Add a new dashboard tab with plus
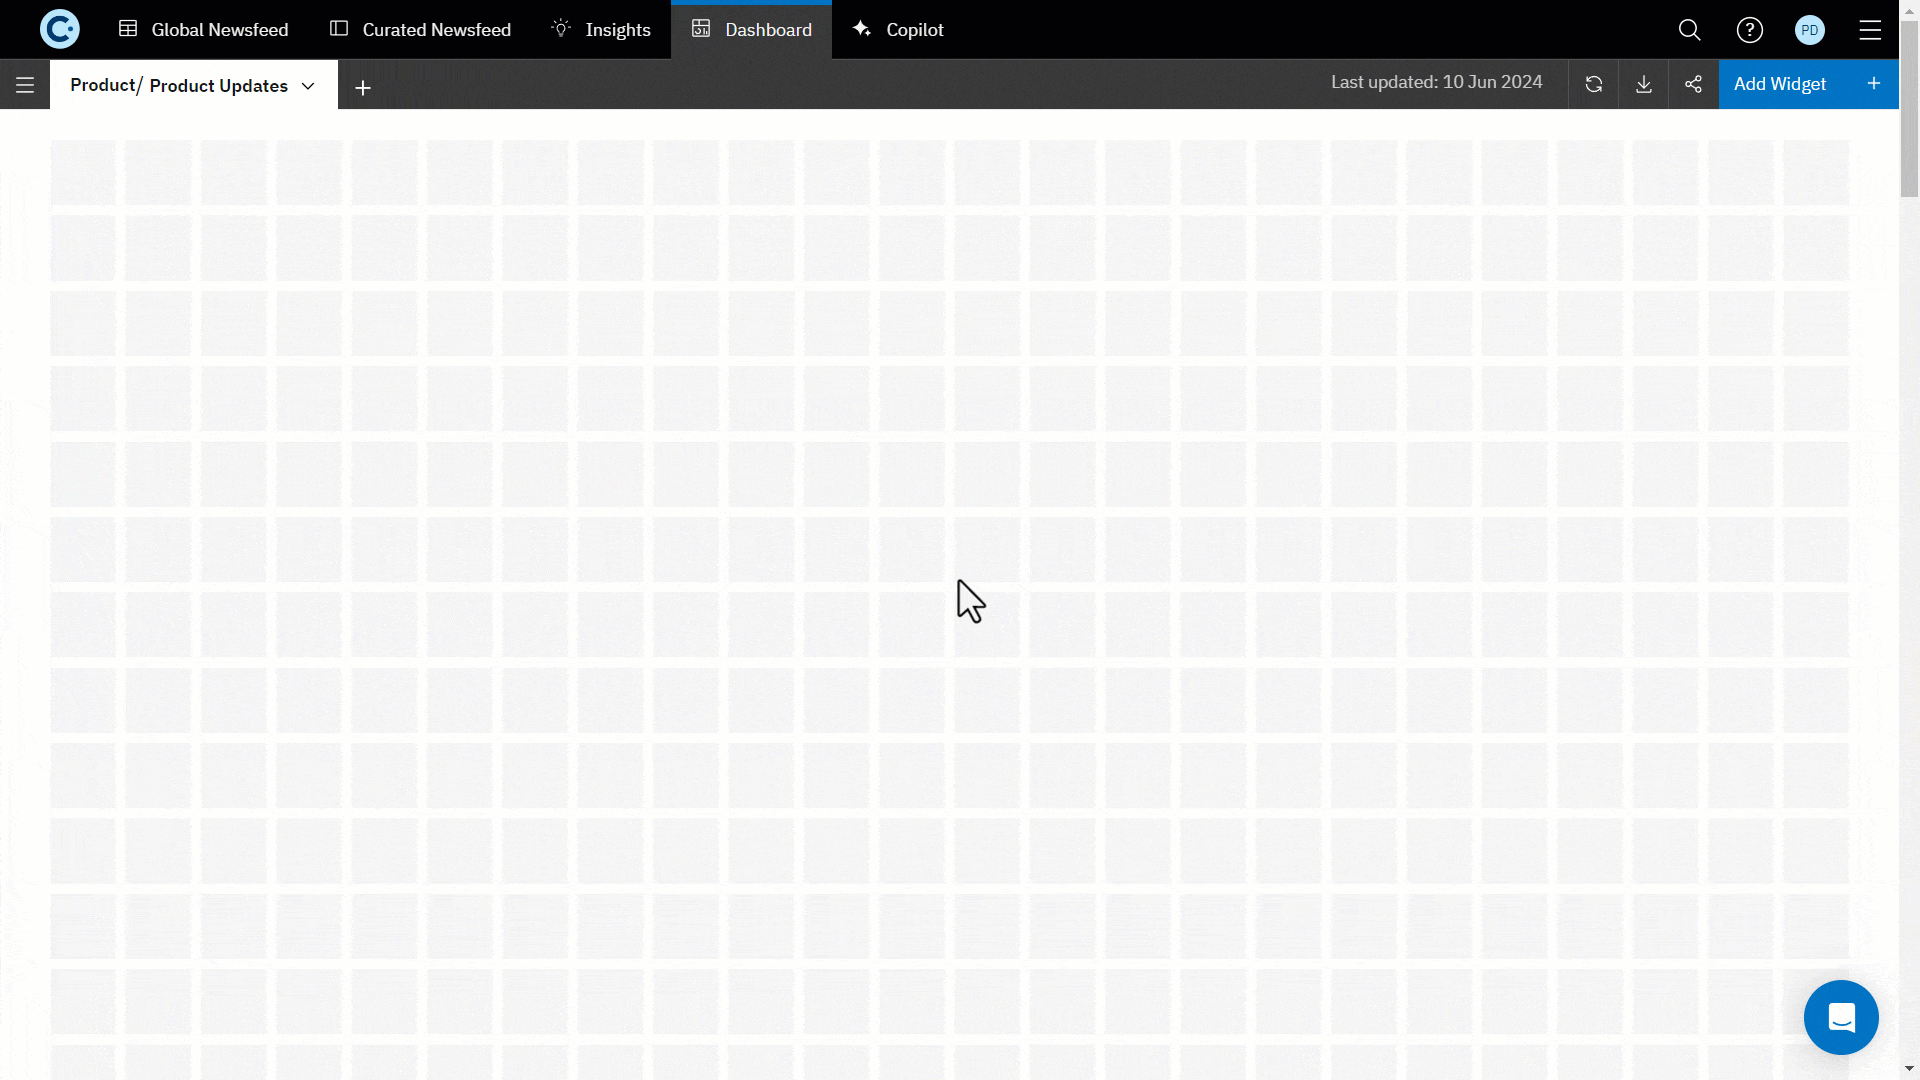Image resolution: width=1920 pixels, height=1080 pixels. [363, 88]
